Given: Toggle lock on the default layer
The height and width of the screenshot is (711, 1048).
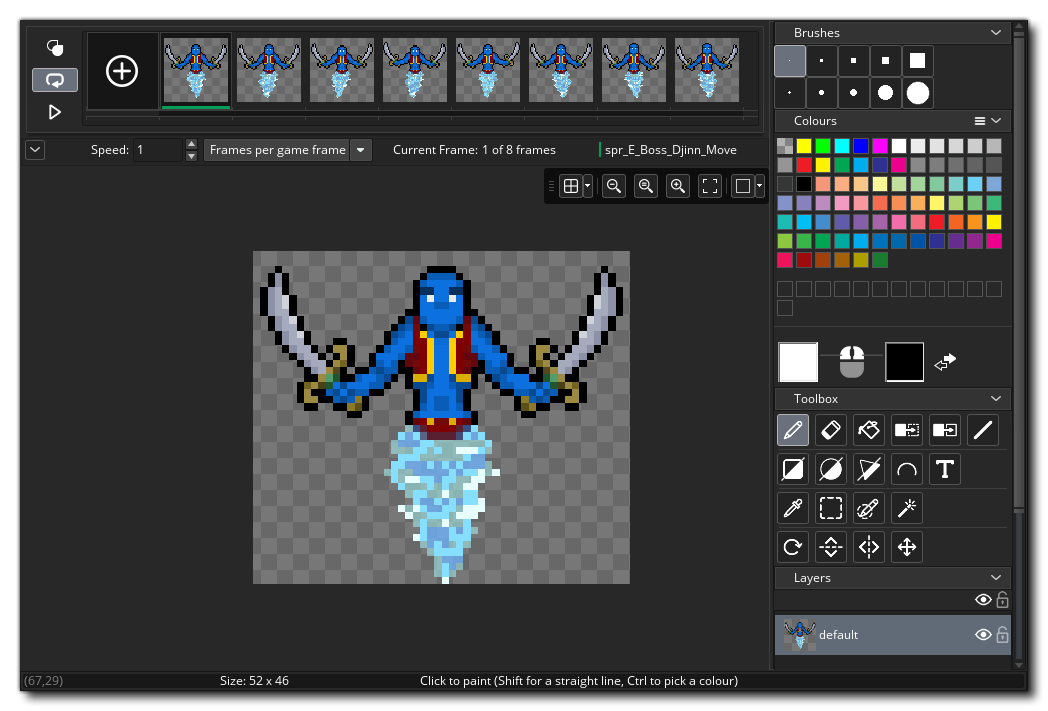Looking at the screenshot, I should point(1002,635).
